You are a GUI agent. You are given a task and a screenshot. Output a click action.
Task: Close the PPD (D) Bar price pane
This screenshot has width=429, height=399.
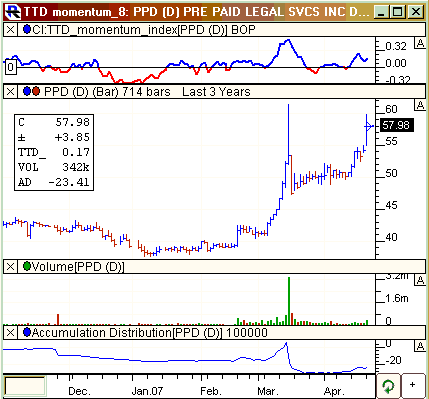(x=10, y=92)
